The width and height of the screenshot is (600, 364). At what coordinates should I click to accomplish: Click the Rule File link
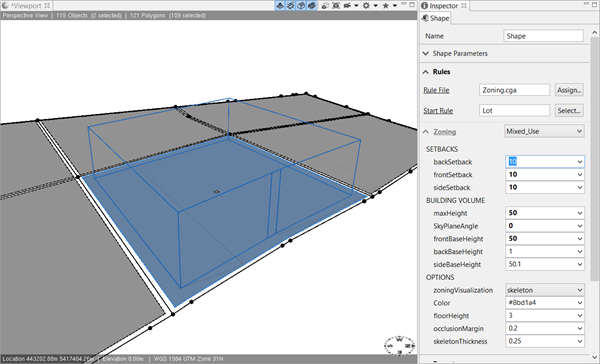[x=436, y=90]
